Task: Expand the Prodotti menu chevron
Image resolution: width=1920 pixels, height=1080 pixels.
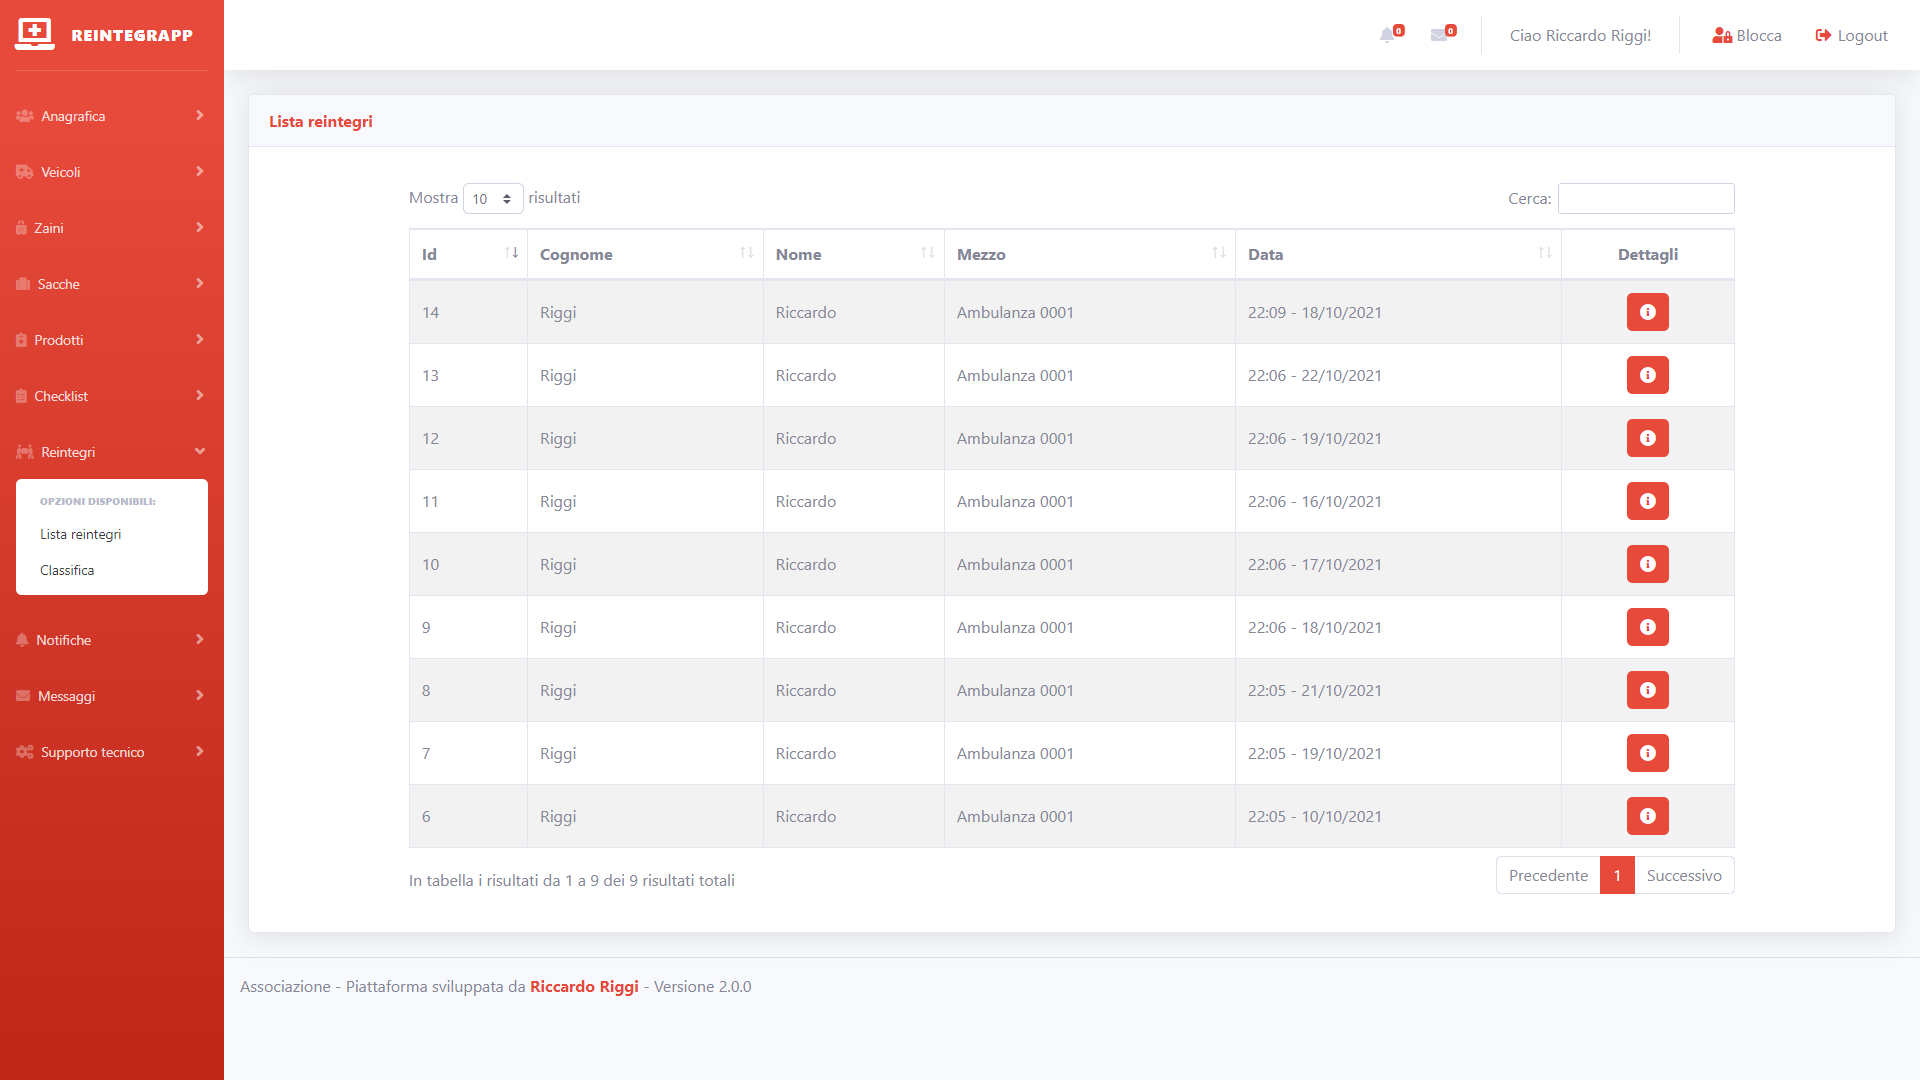Action: click(x=200, y=340)
